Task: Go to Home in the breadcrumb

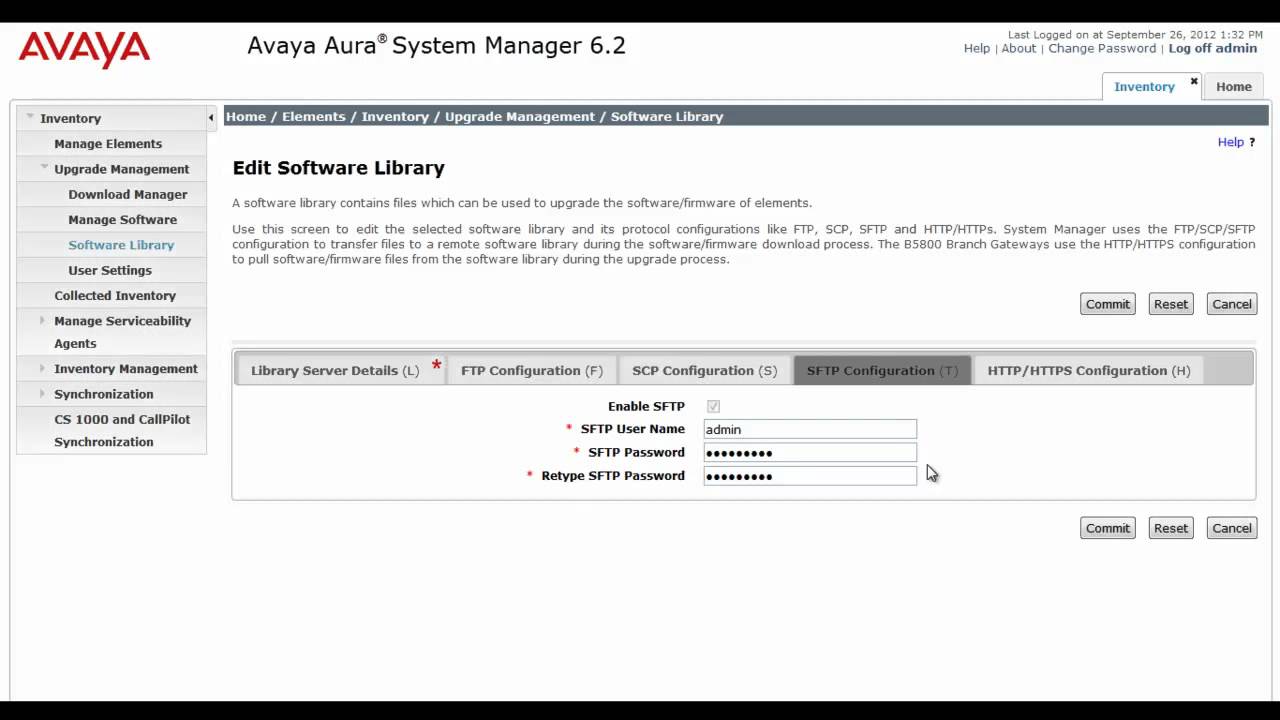Action: tap(246, 117)
